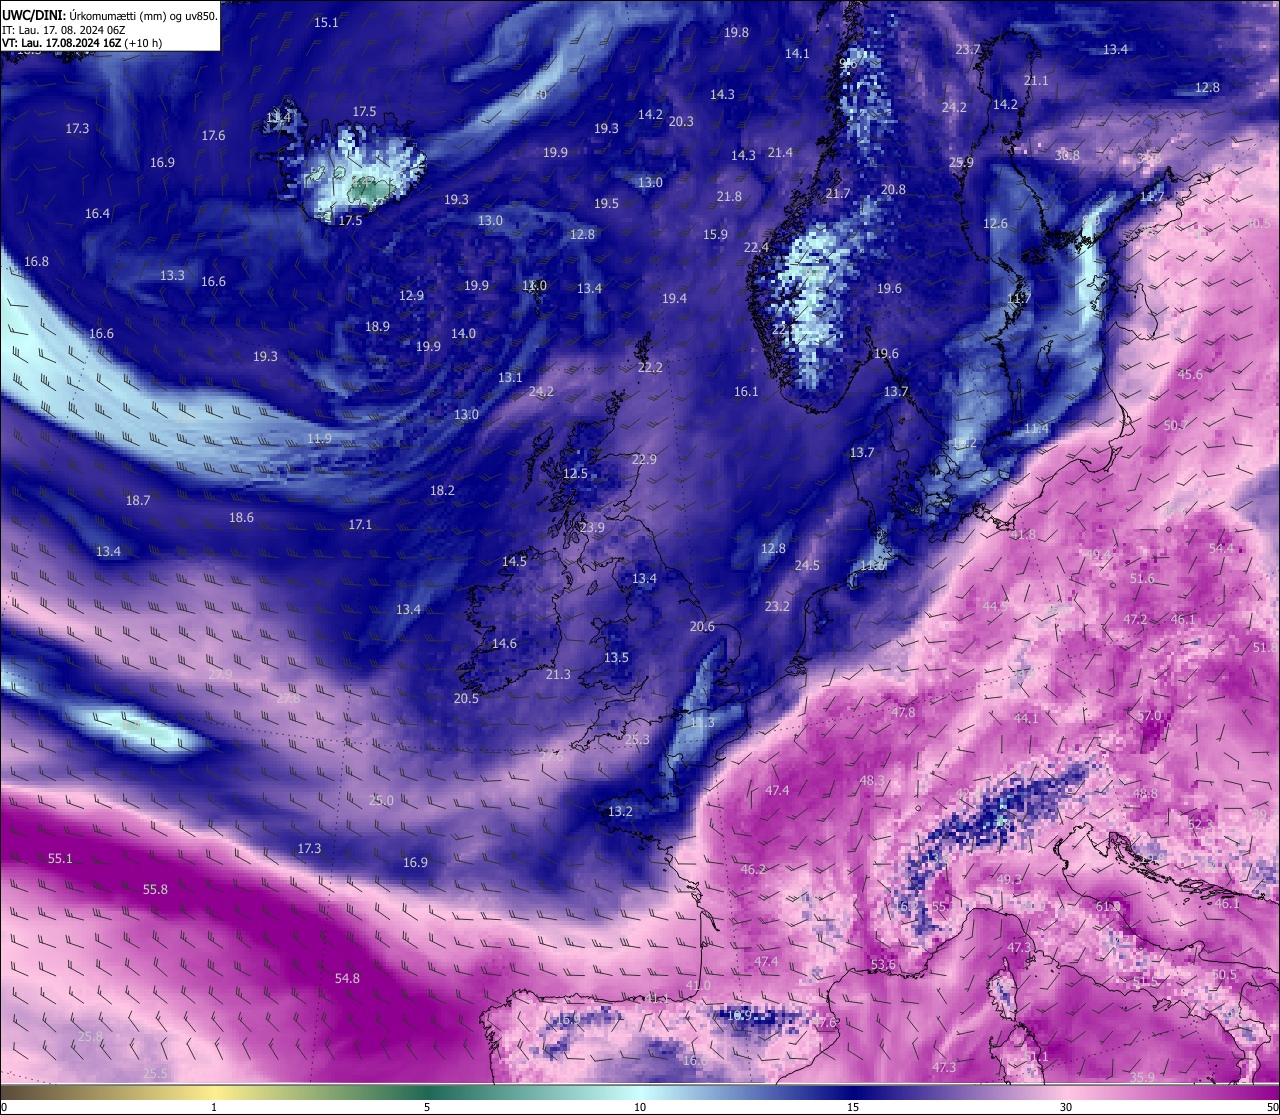Click the 54.4 value label
1280x1115 pixels.
click(1221, 548)
